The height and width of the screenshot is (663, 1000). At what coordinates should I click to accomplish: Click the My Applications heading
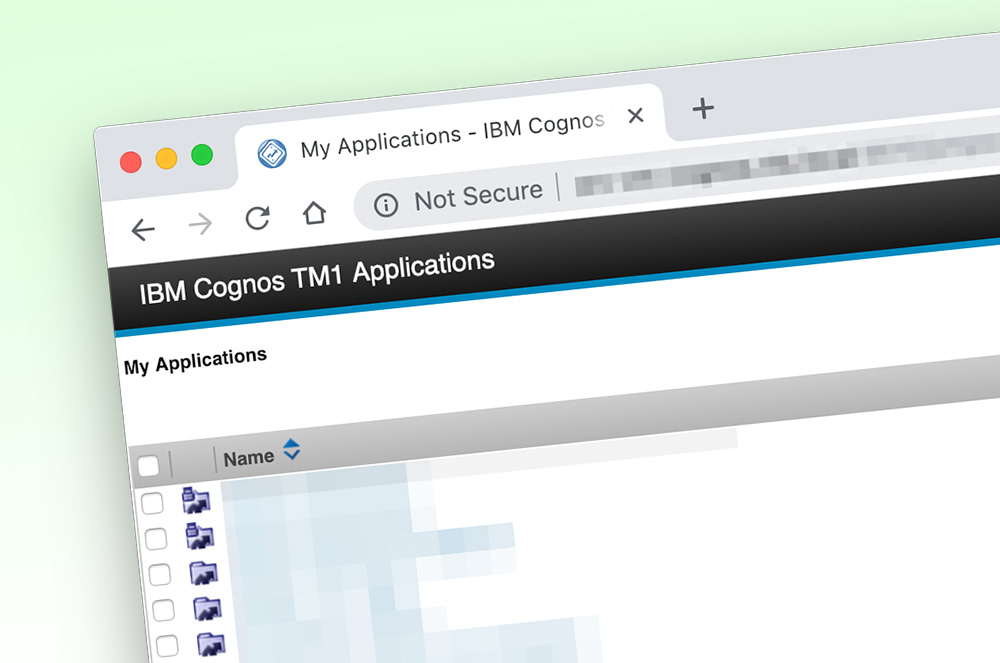(195, 361)
